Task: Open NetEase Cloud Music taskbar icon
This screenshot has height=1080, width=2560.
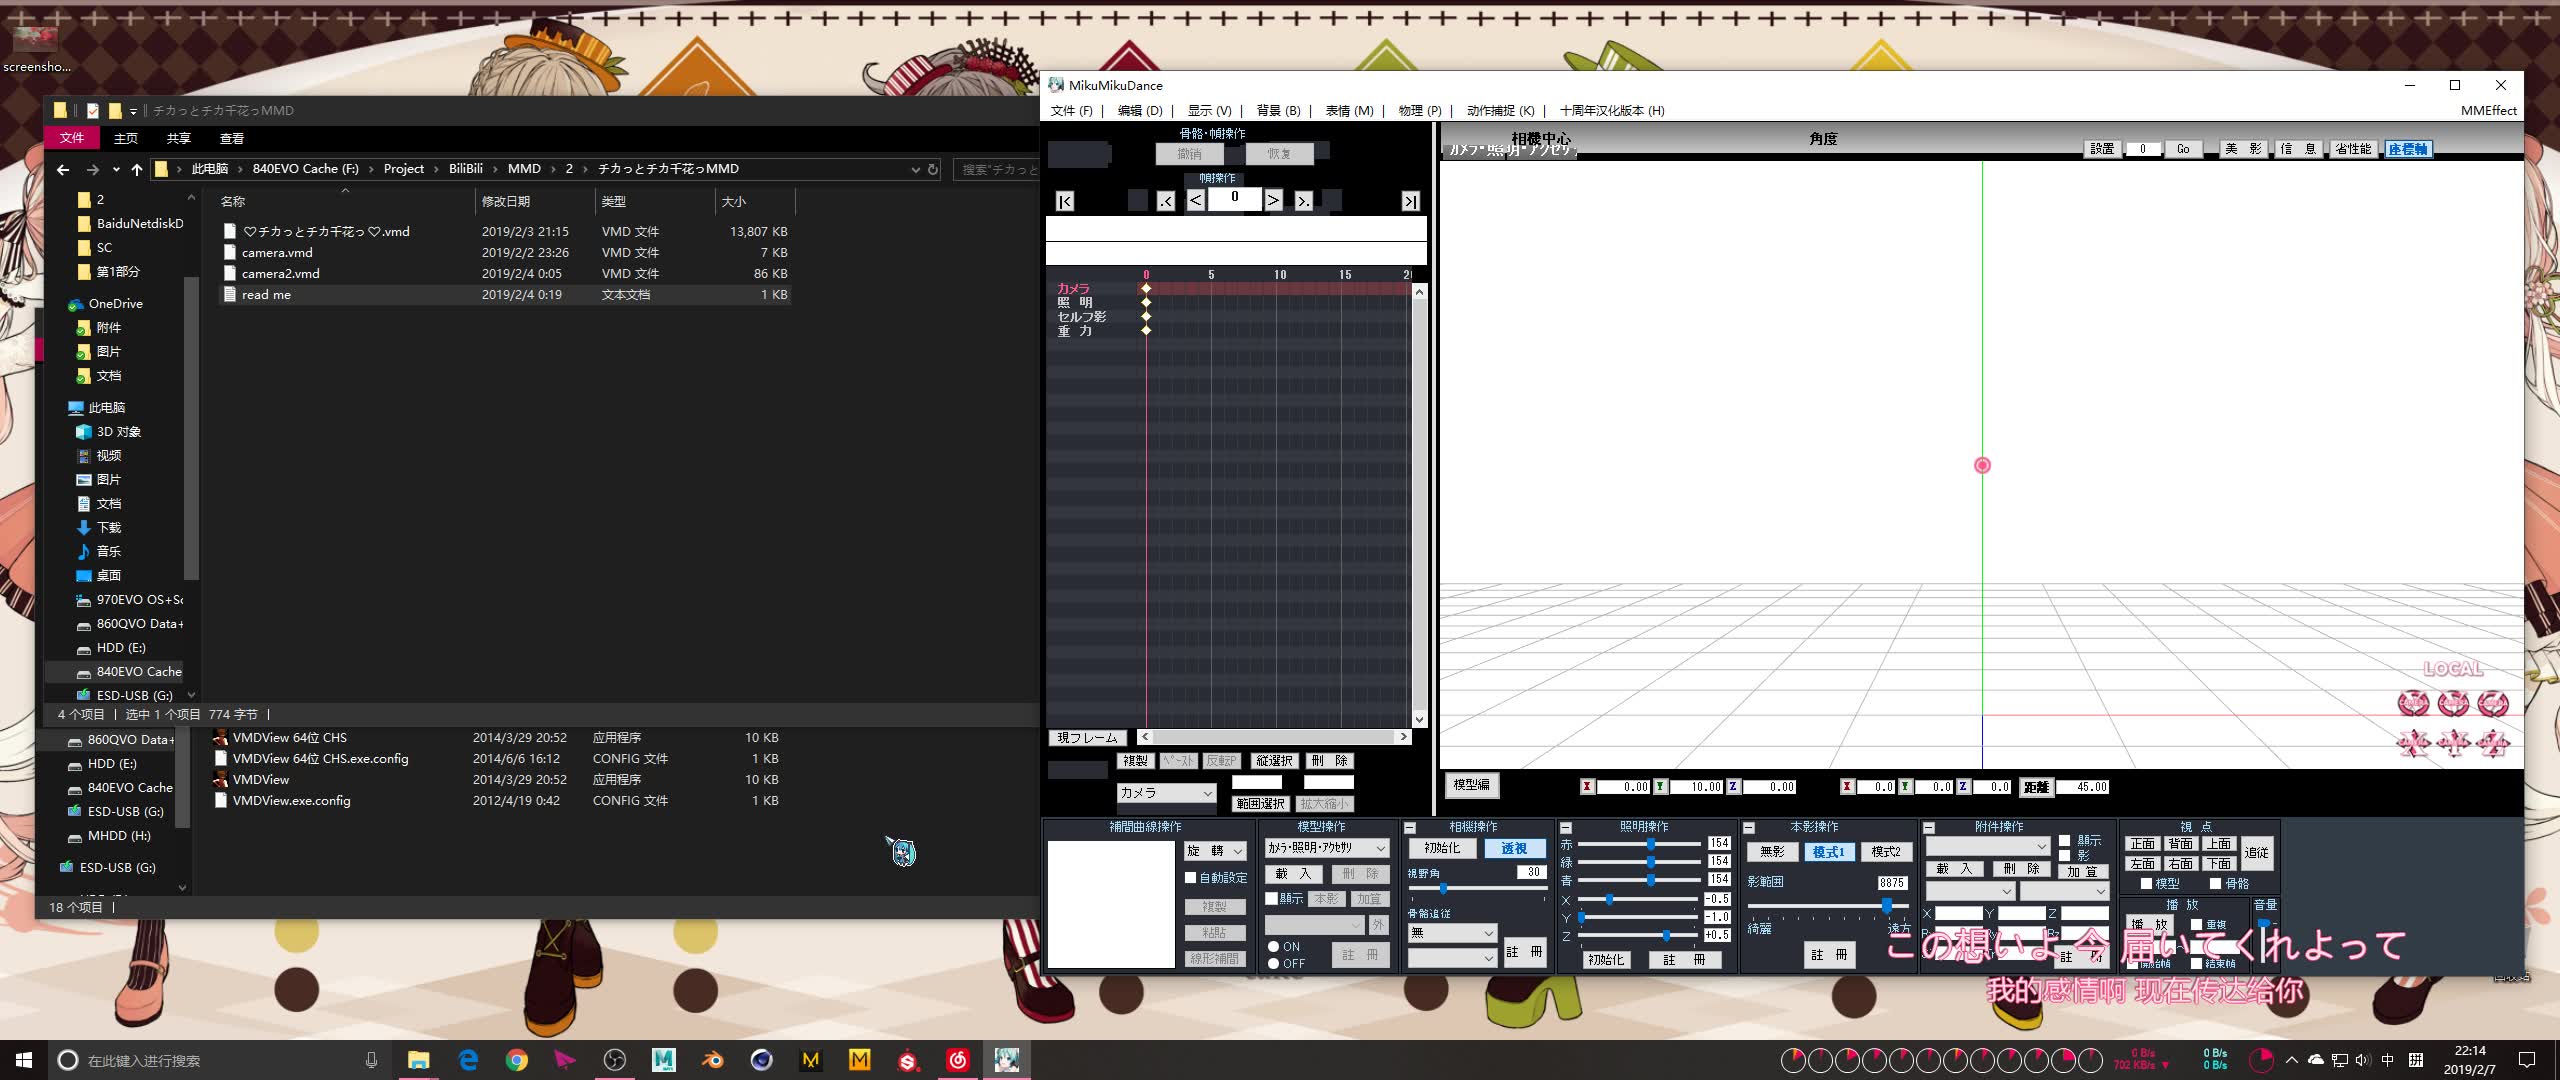Action: [957, 1060]
